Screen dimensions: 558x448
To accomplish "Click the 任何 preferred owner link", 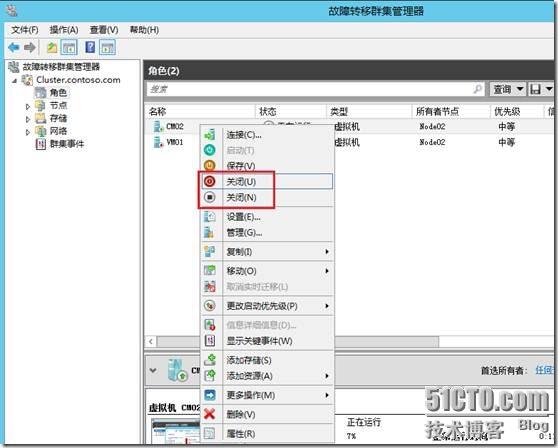I will (x=544, y=370).
